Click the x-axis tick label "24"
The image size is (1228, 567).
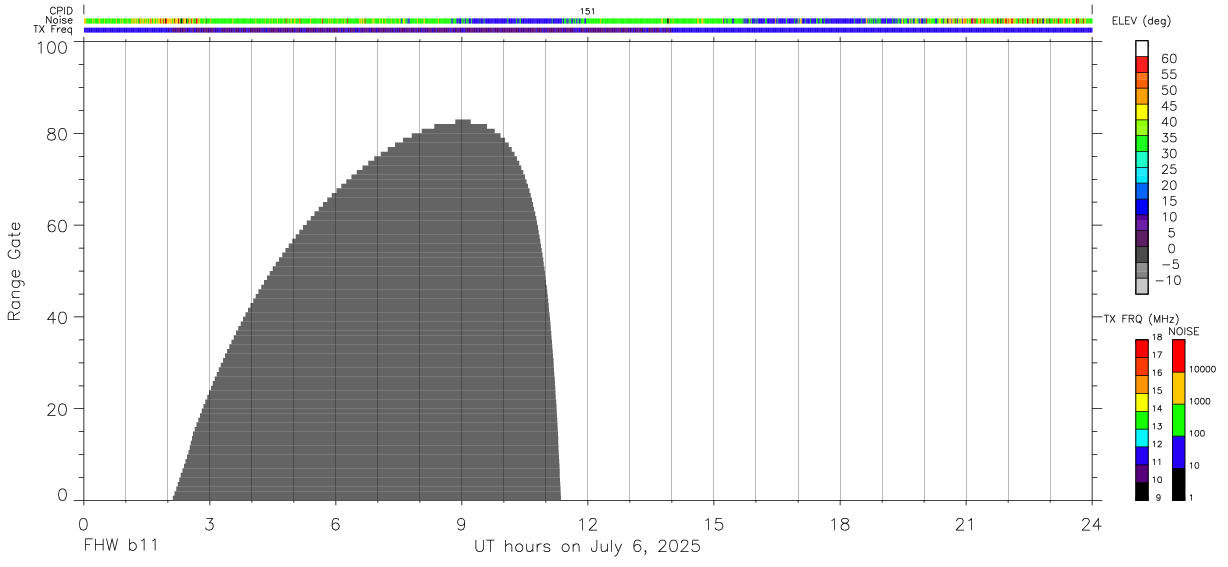(x=1092, y=525)
